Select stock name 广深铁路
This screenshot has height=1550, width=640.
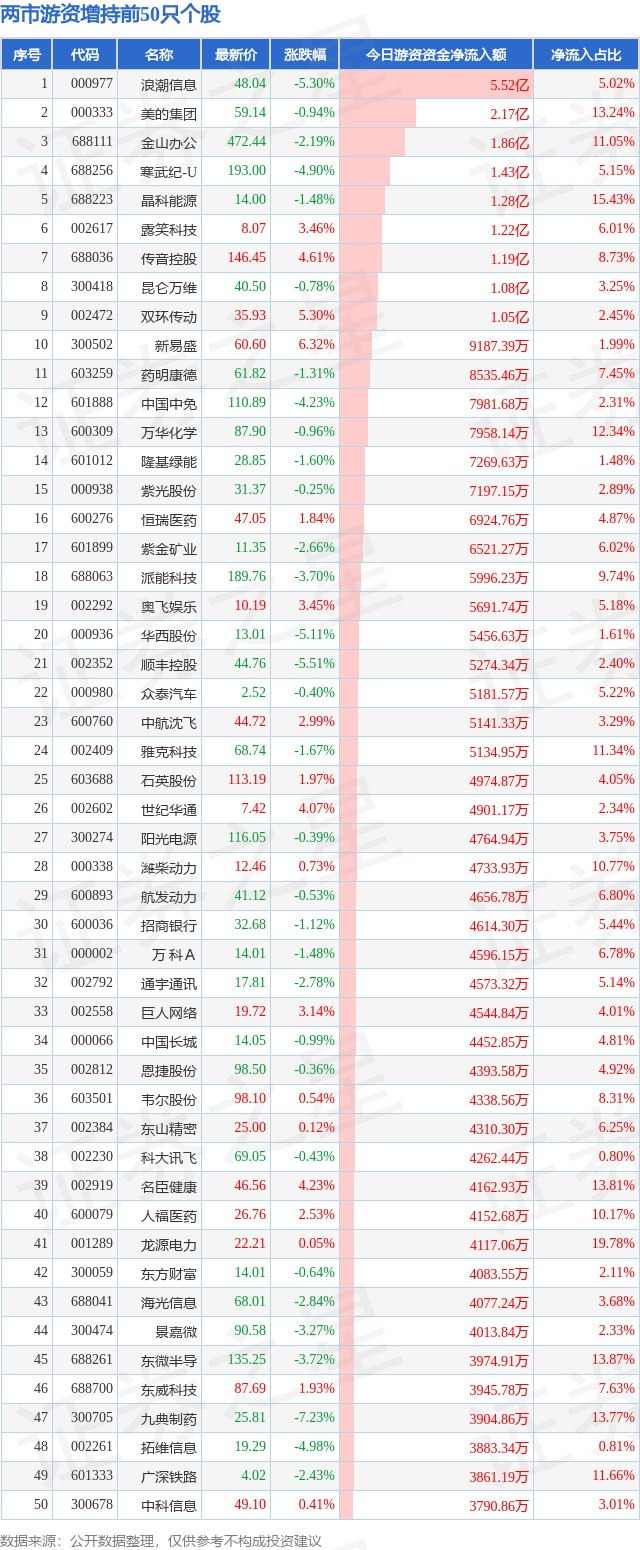click(170, 1477)
